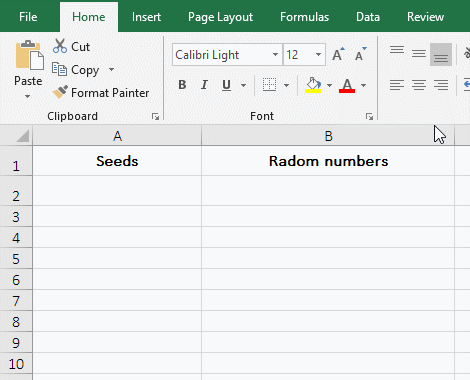
Task: Align text left
Action: 397,85
